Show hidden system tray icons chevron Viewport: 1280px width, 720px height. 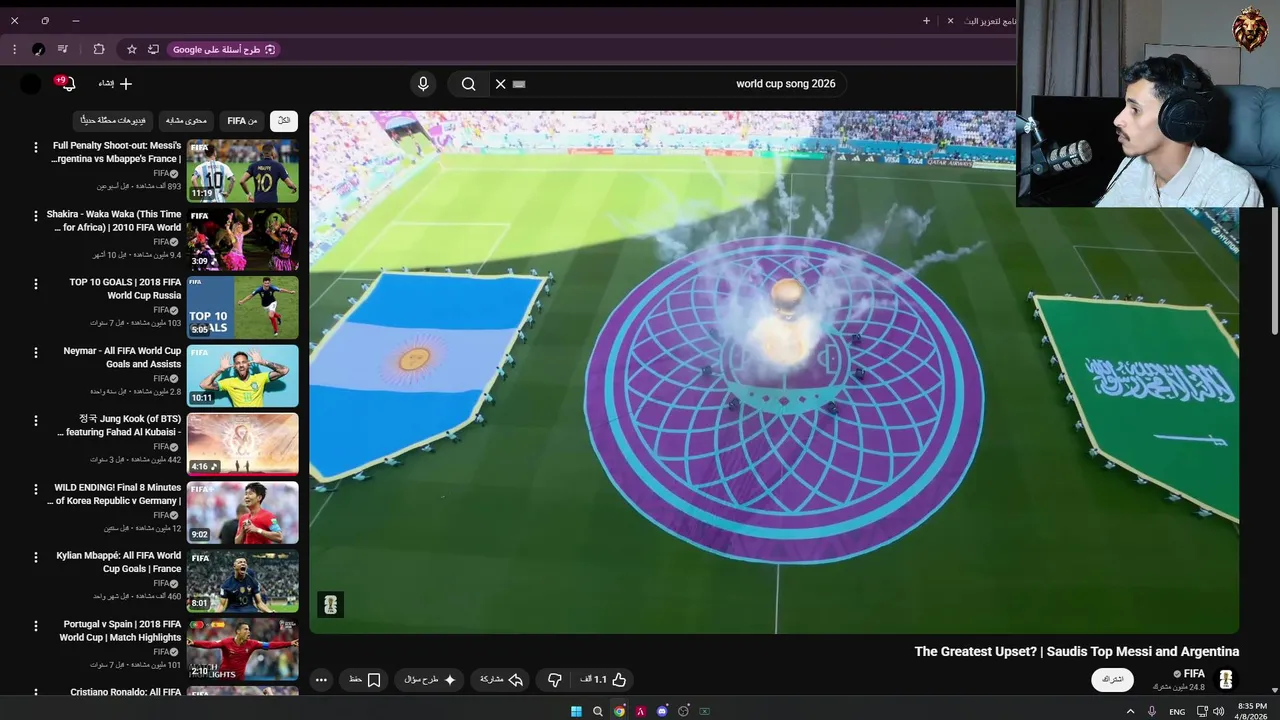pyautogui.click(x=1131, y=711)
